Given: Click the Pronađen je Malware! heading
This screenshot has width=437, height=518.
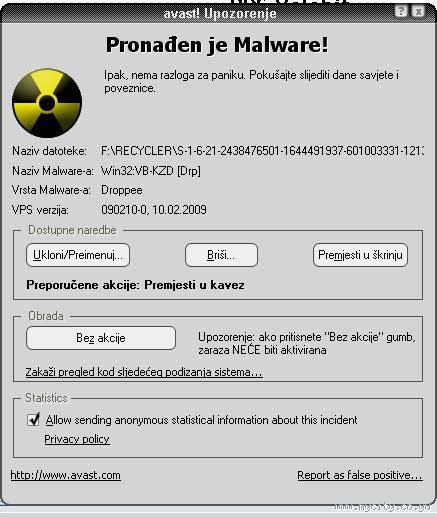Looking at the screenshot, I should click(x=217, y=45).
